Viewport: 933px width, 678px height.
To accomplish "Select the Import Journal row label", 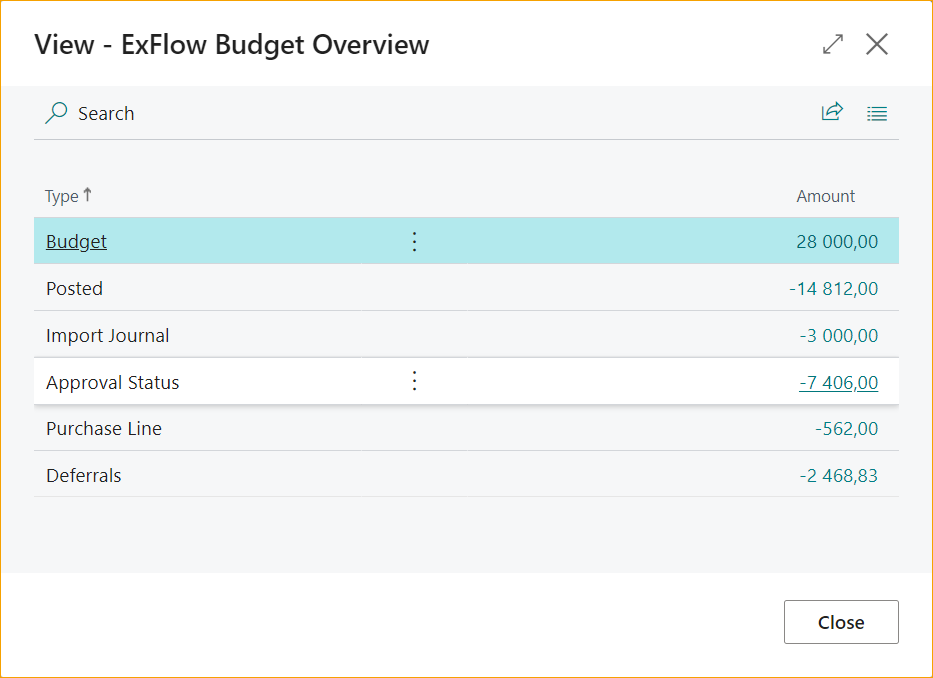I will coord(108,335).
